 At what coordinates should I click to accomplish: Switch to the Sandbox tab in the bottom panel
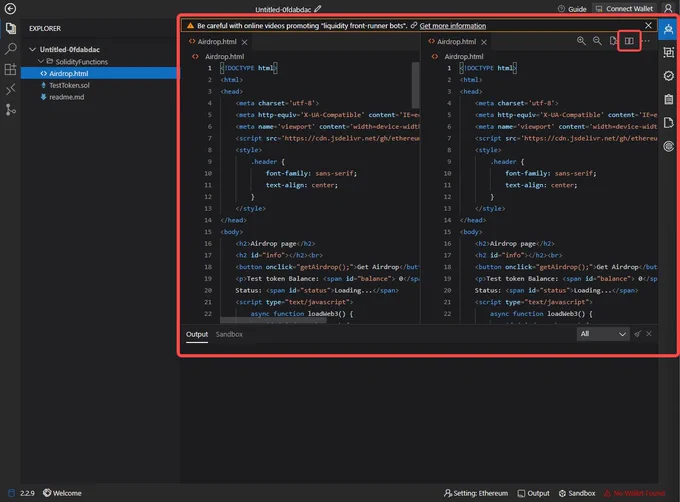229,334
